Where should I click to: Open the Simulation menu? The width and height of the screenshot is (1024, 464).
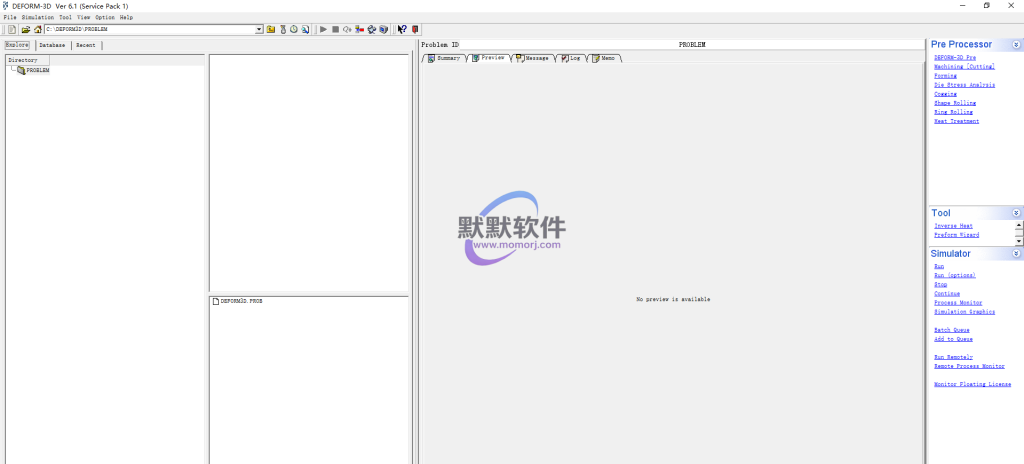(38, 17)
